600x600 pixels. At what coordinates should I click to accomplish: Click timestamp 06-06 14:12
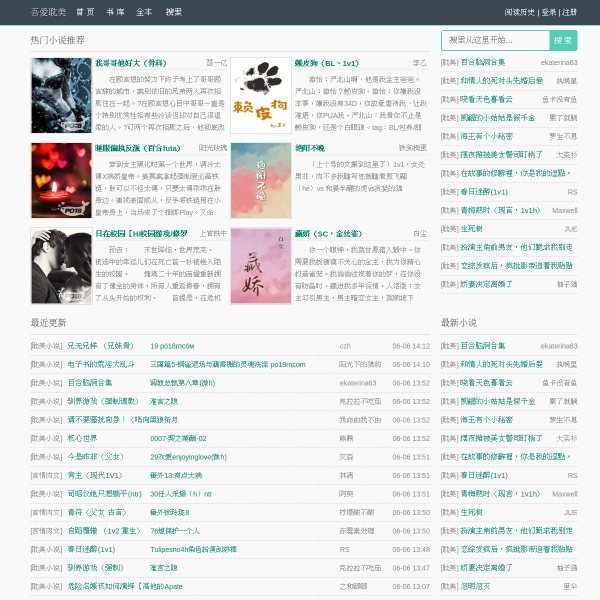click(x=411, y=346)
